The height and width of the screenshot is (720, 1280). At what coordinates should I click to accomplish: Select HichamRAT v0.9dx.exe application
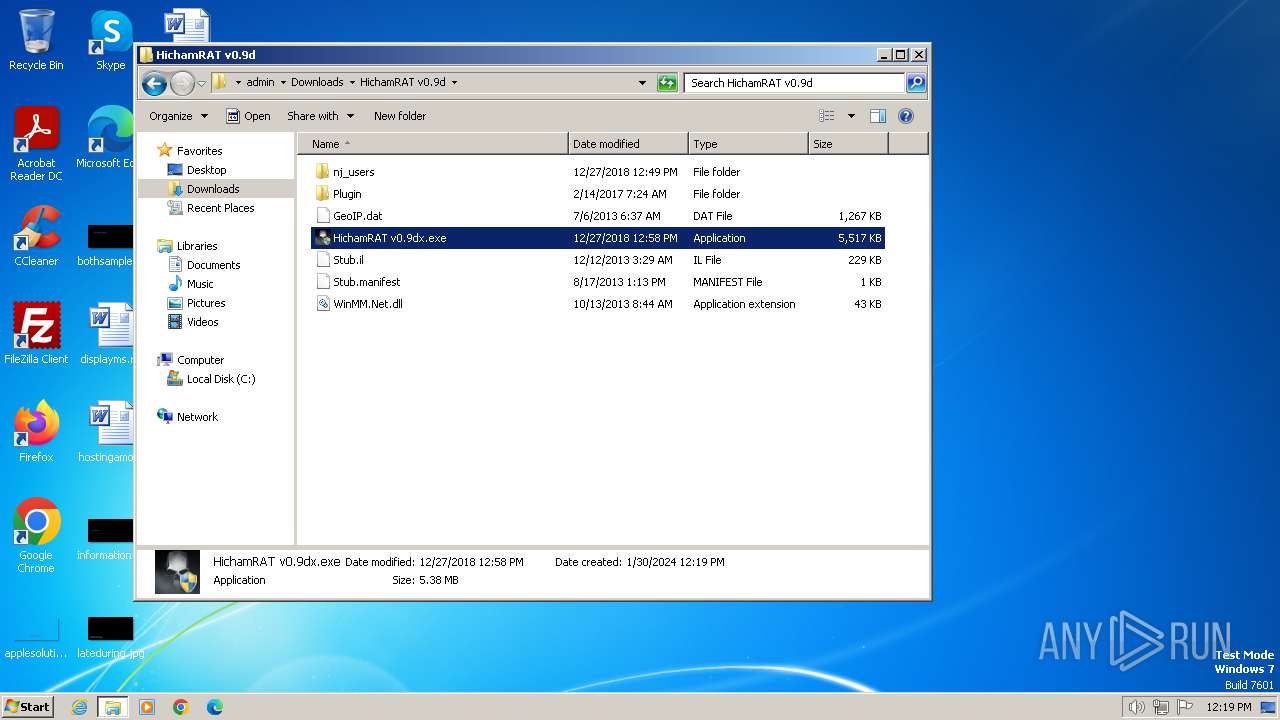pyautogui.click(x=598, y=238)
